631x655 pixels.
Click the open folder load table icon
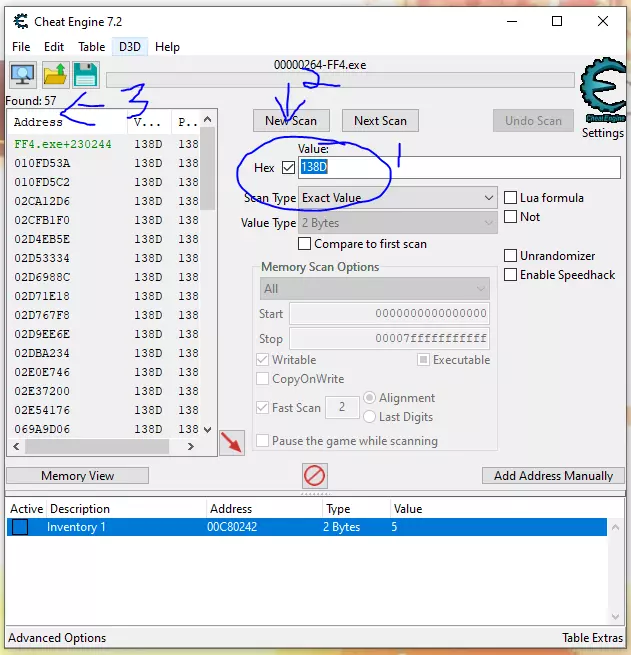[x=56, y=75]
